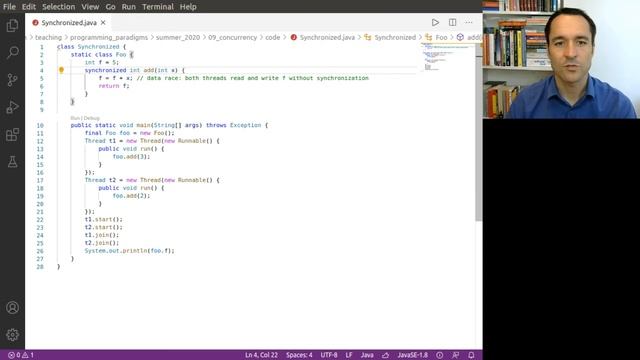640x360 pixels.
Task: Click 'System.out.println(foo.f);' on line 26
Action: [x=129, y=251]
